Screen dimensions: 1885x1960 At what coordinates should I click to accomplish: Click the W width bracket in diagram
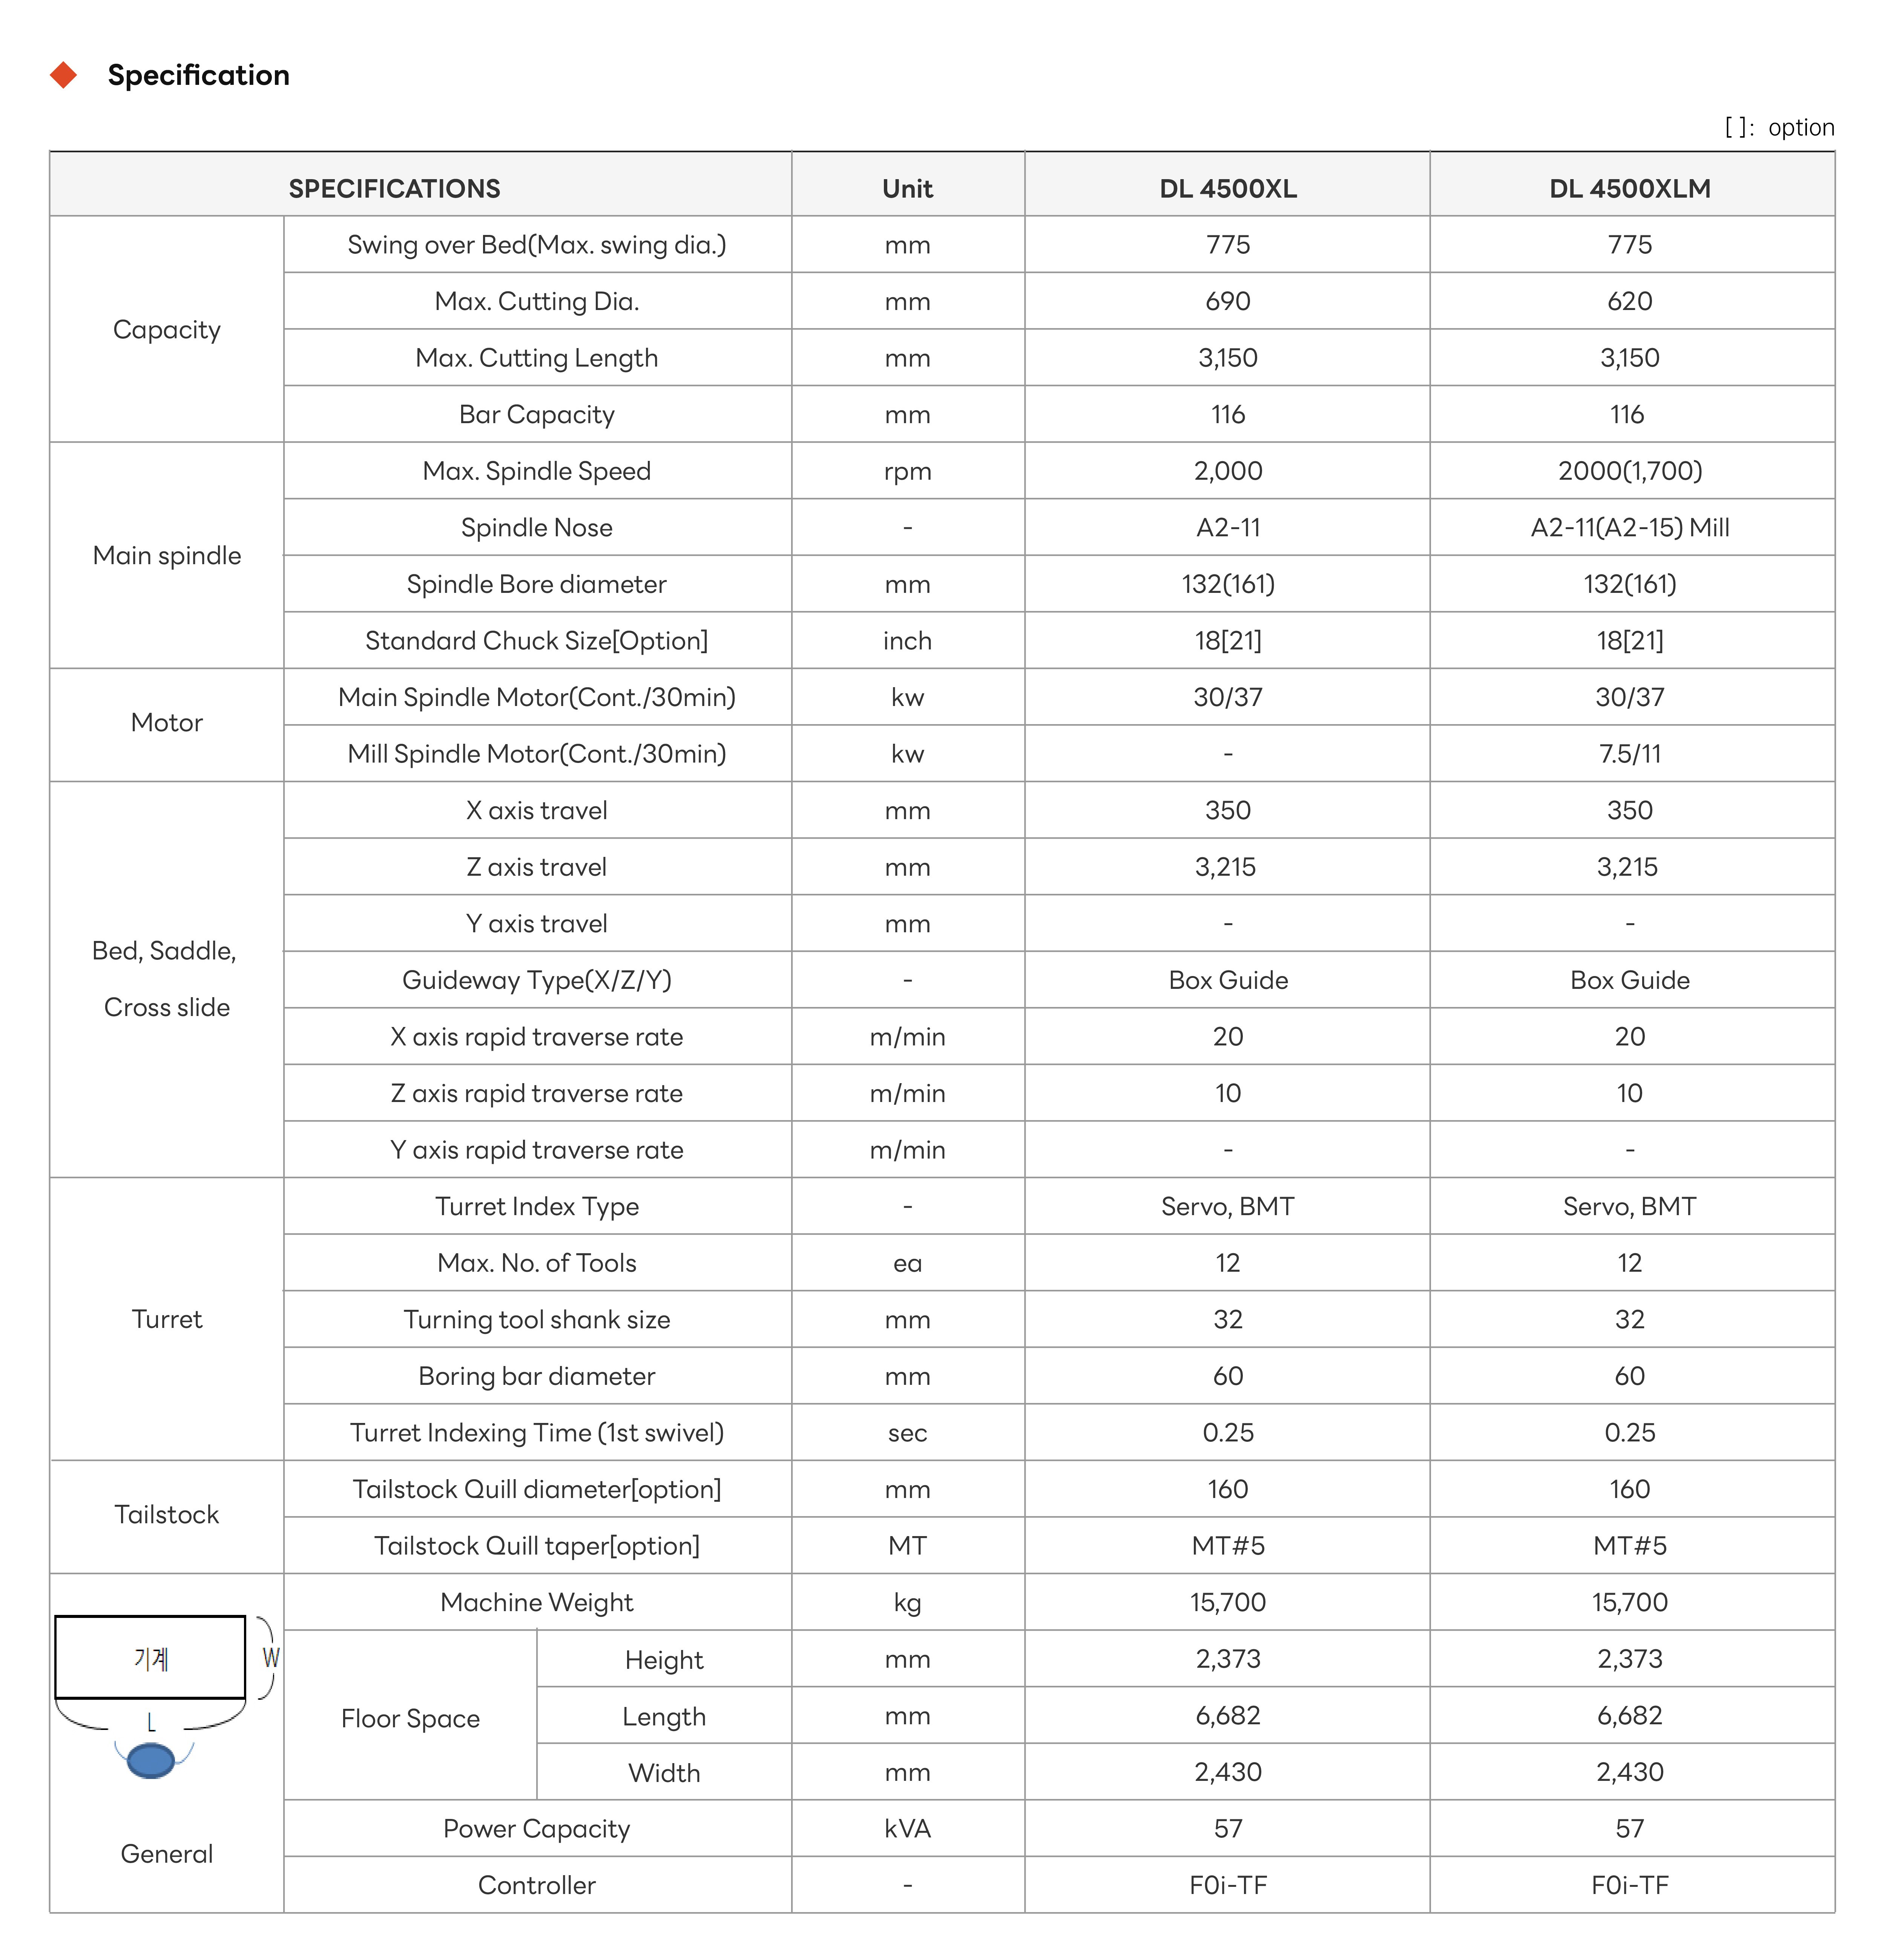[268, 1657]
